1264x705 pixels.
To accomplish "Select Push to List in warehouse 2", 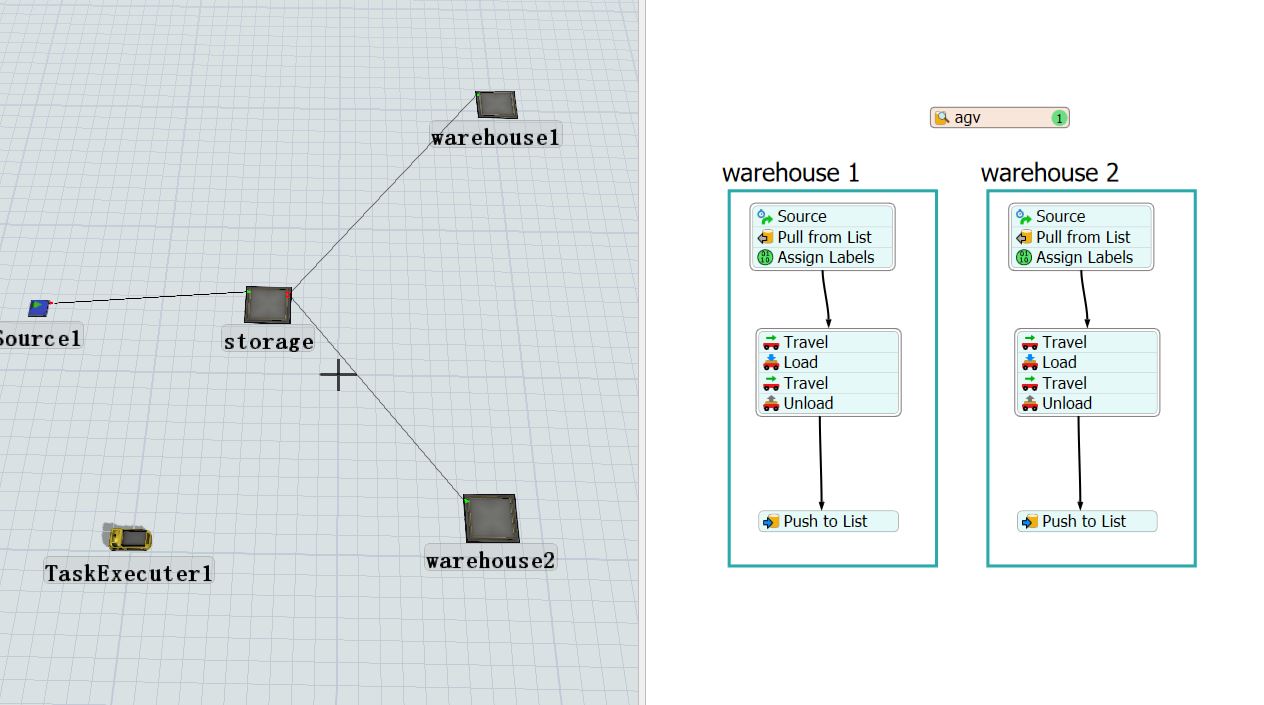I will click(x=1086, y=521).
